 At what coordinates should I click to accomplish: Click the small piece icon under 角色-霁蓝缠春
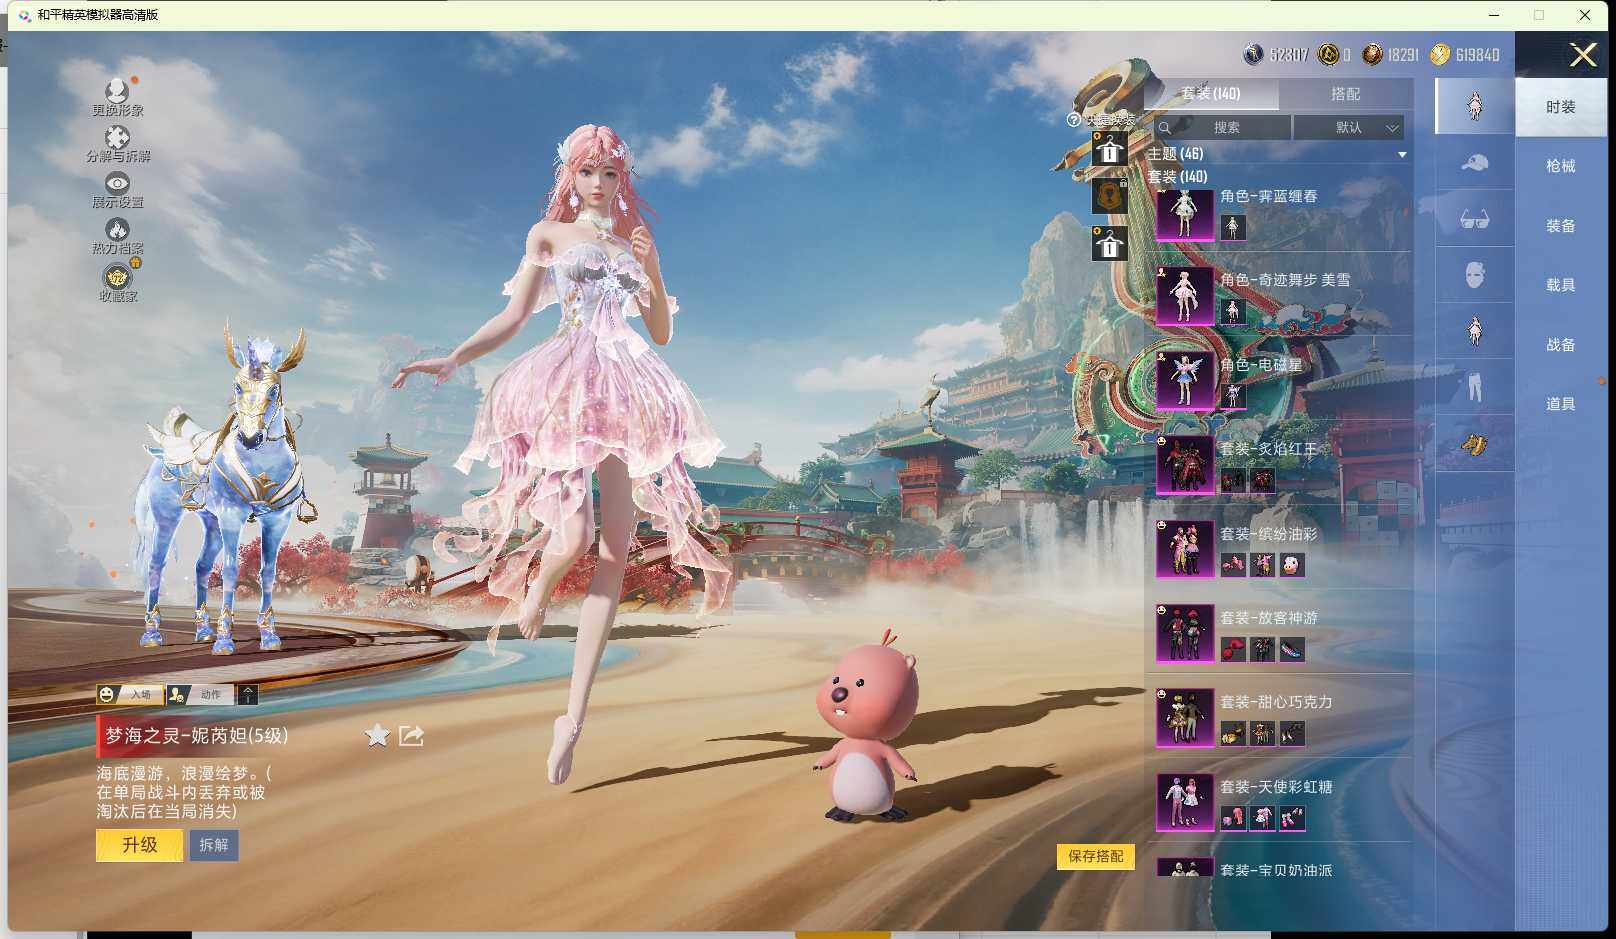tap(1233, 227)
